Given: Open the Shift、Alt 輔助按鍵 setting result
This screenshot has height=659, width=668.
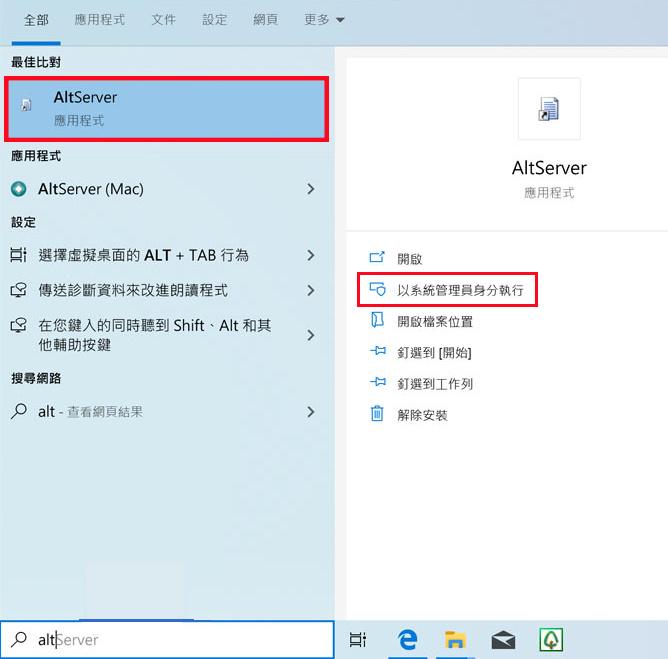Looking at the screenshot, I should [x=167, y=335].
